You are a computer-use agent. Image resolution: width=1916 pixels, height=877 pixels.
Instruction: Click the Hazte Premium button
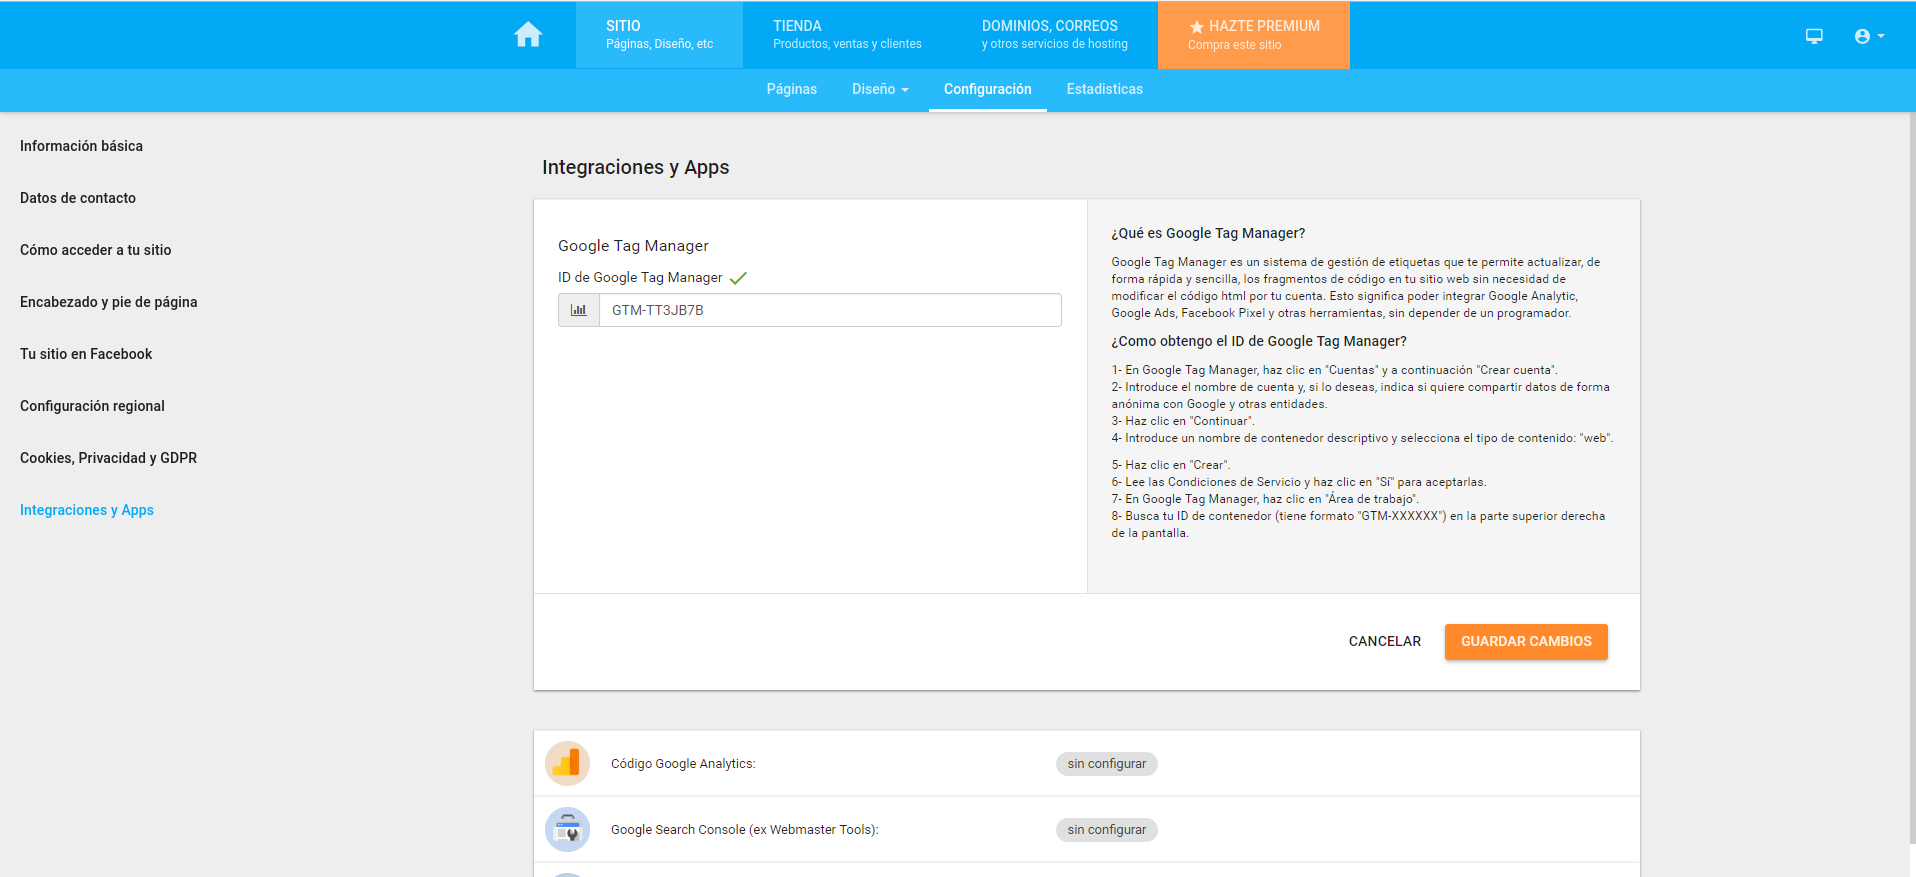(1253, 35)
